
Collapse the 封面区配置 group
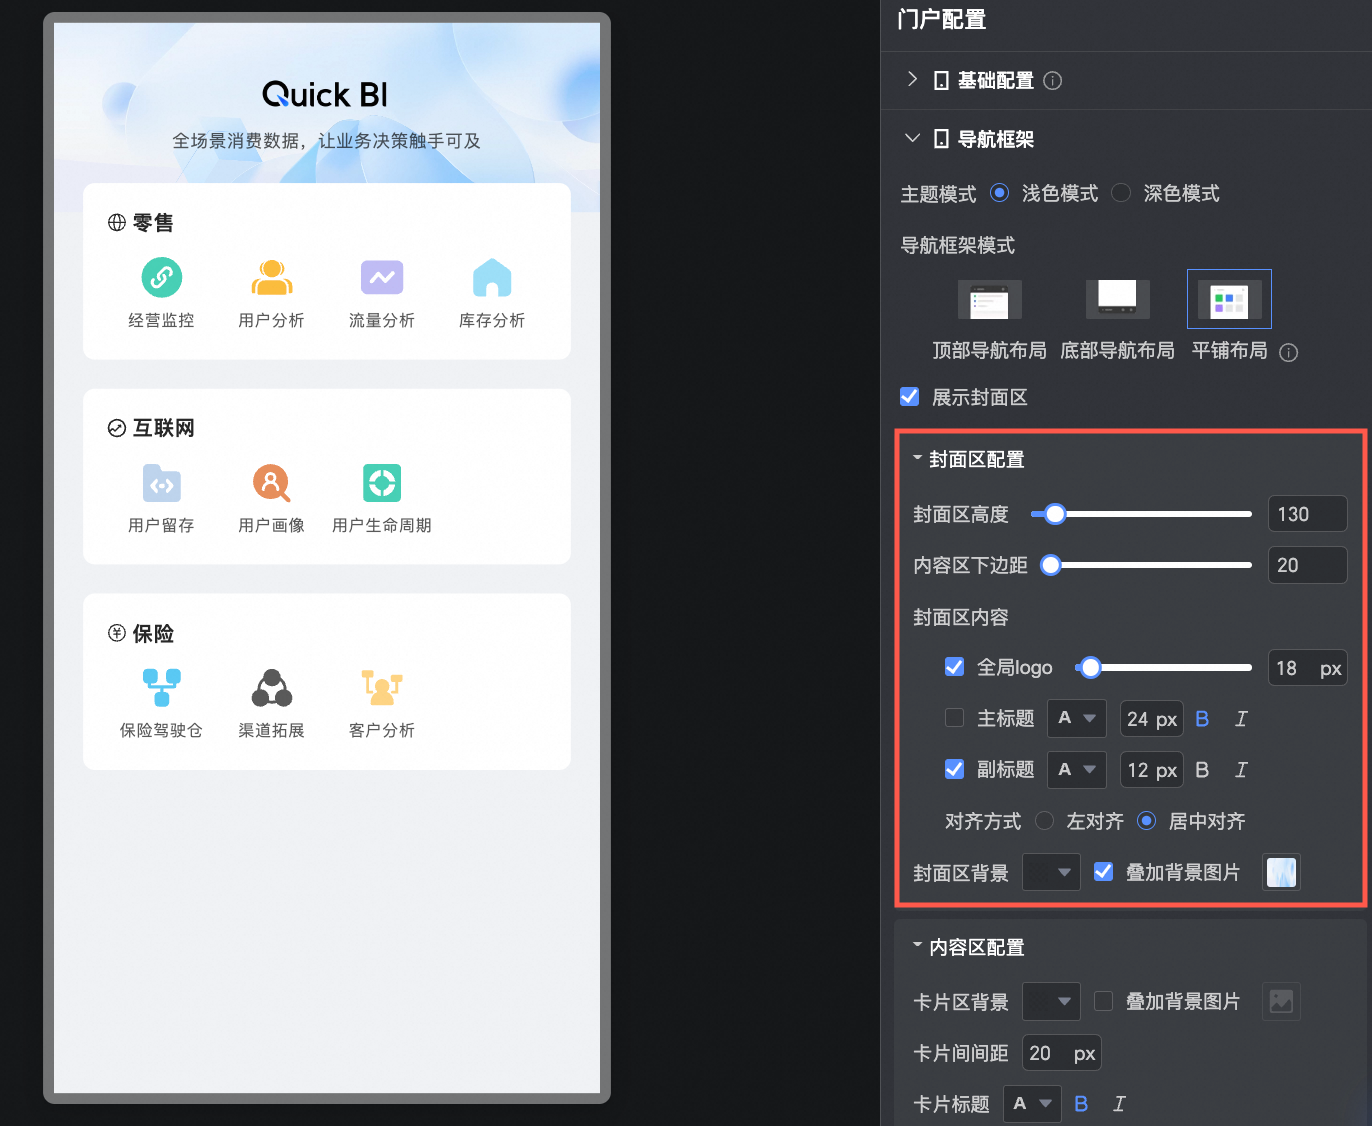pyautogui.click(x=917, y=459)
